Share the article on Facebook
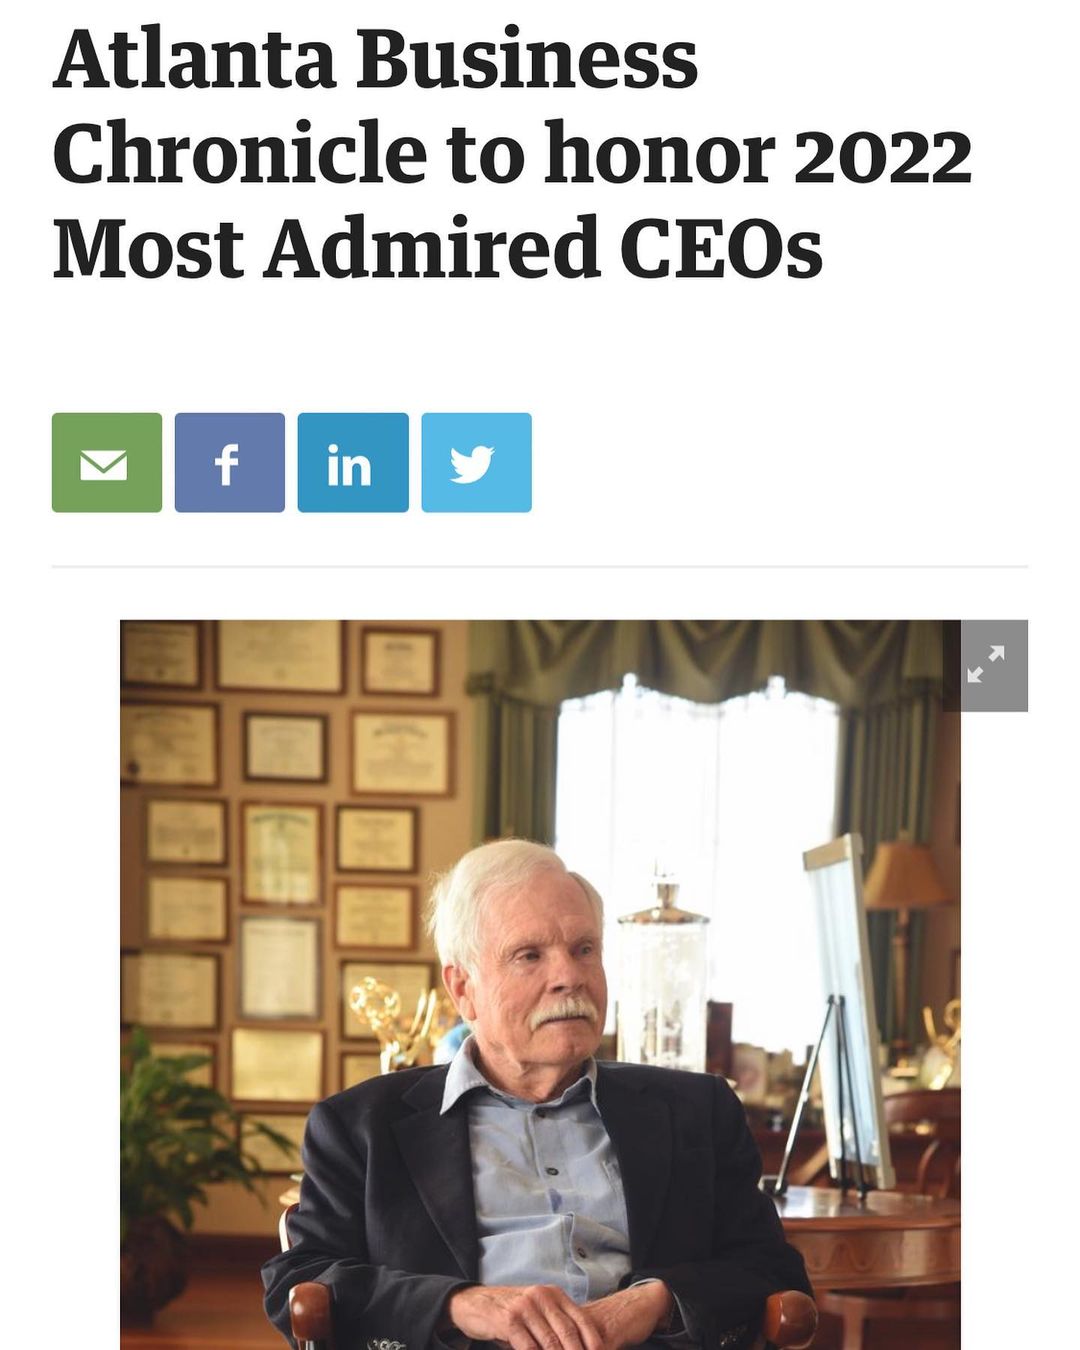Image resolution: width=1080 pixels, height=1350 pixels. tap(230, 463)
